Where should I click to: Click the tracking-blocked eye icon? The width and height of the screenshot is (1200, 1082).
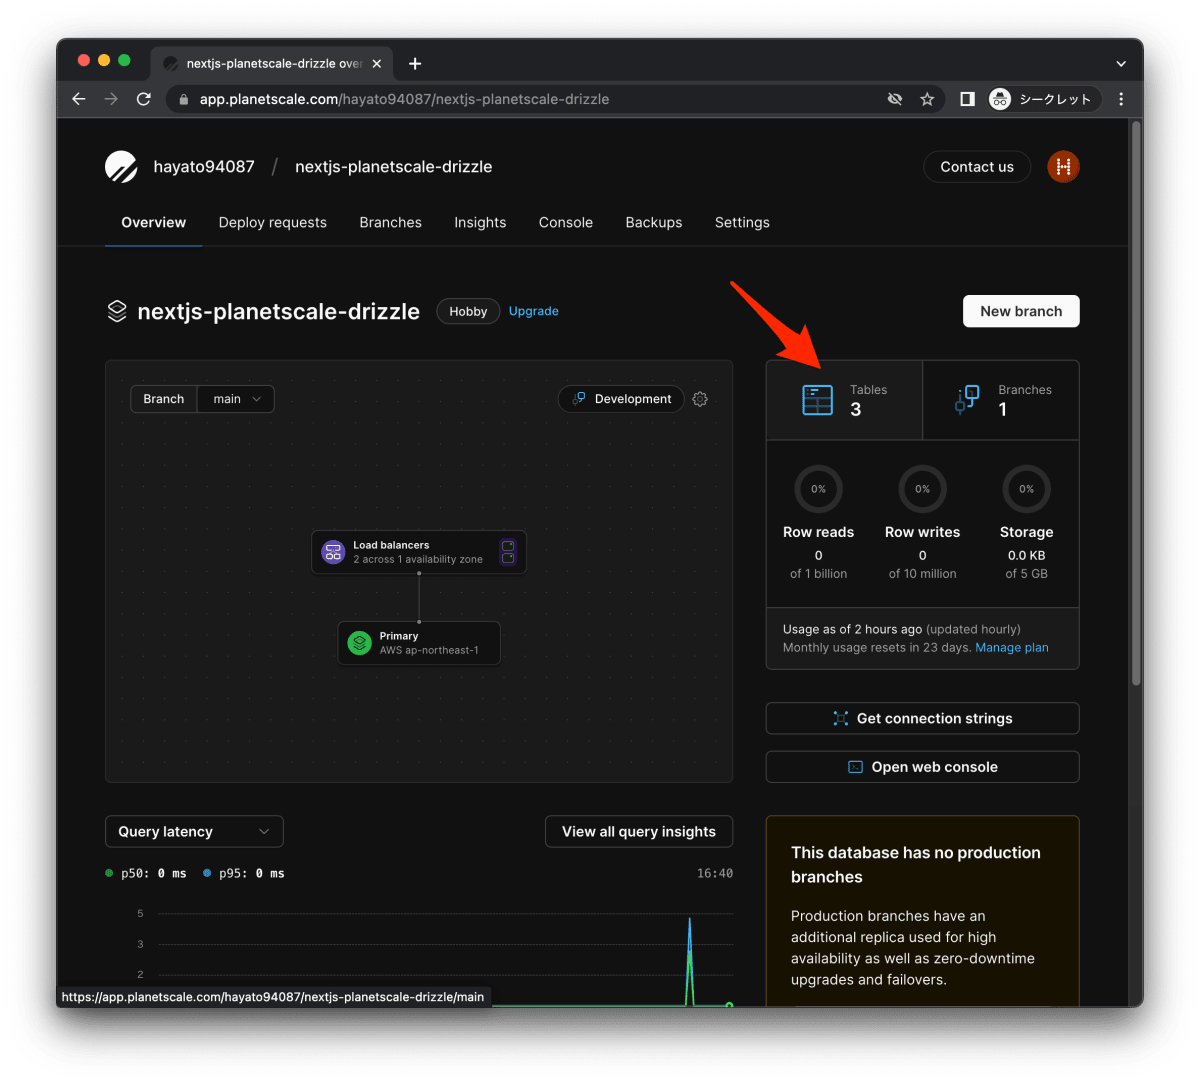(895, 99)
